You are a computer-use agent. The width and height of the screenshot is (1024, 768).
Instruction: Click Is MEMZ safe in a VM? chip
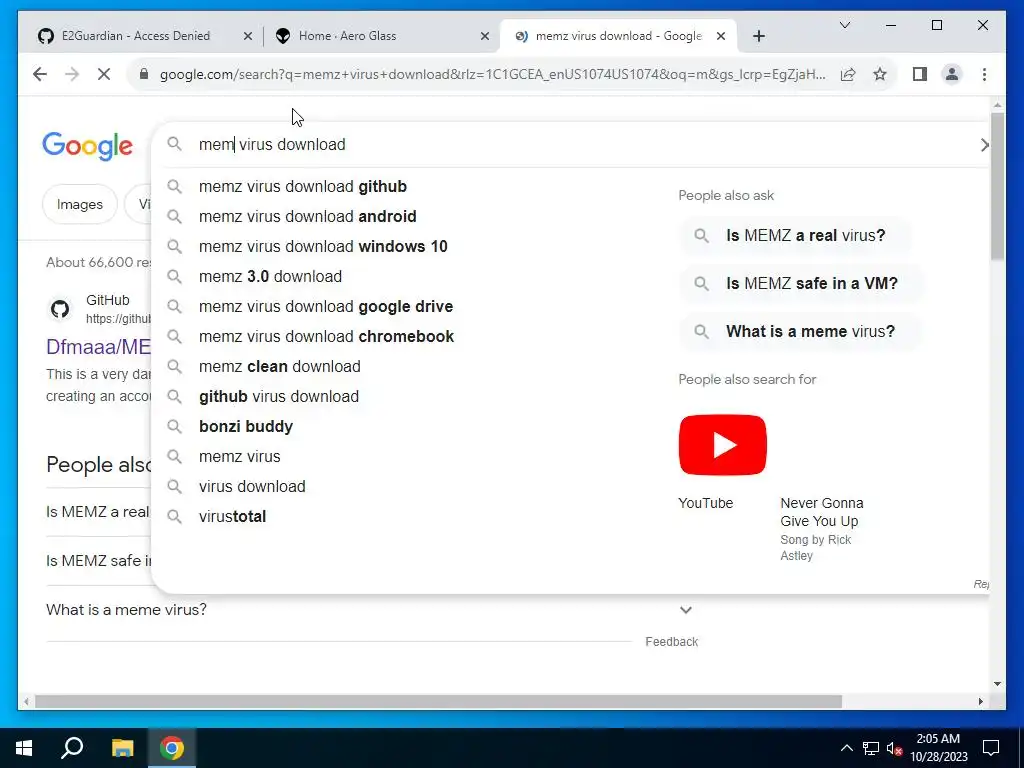[801, 284]
